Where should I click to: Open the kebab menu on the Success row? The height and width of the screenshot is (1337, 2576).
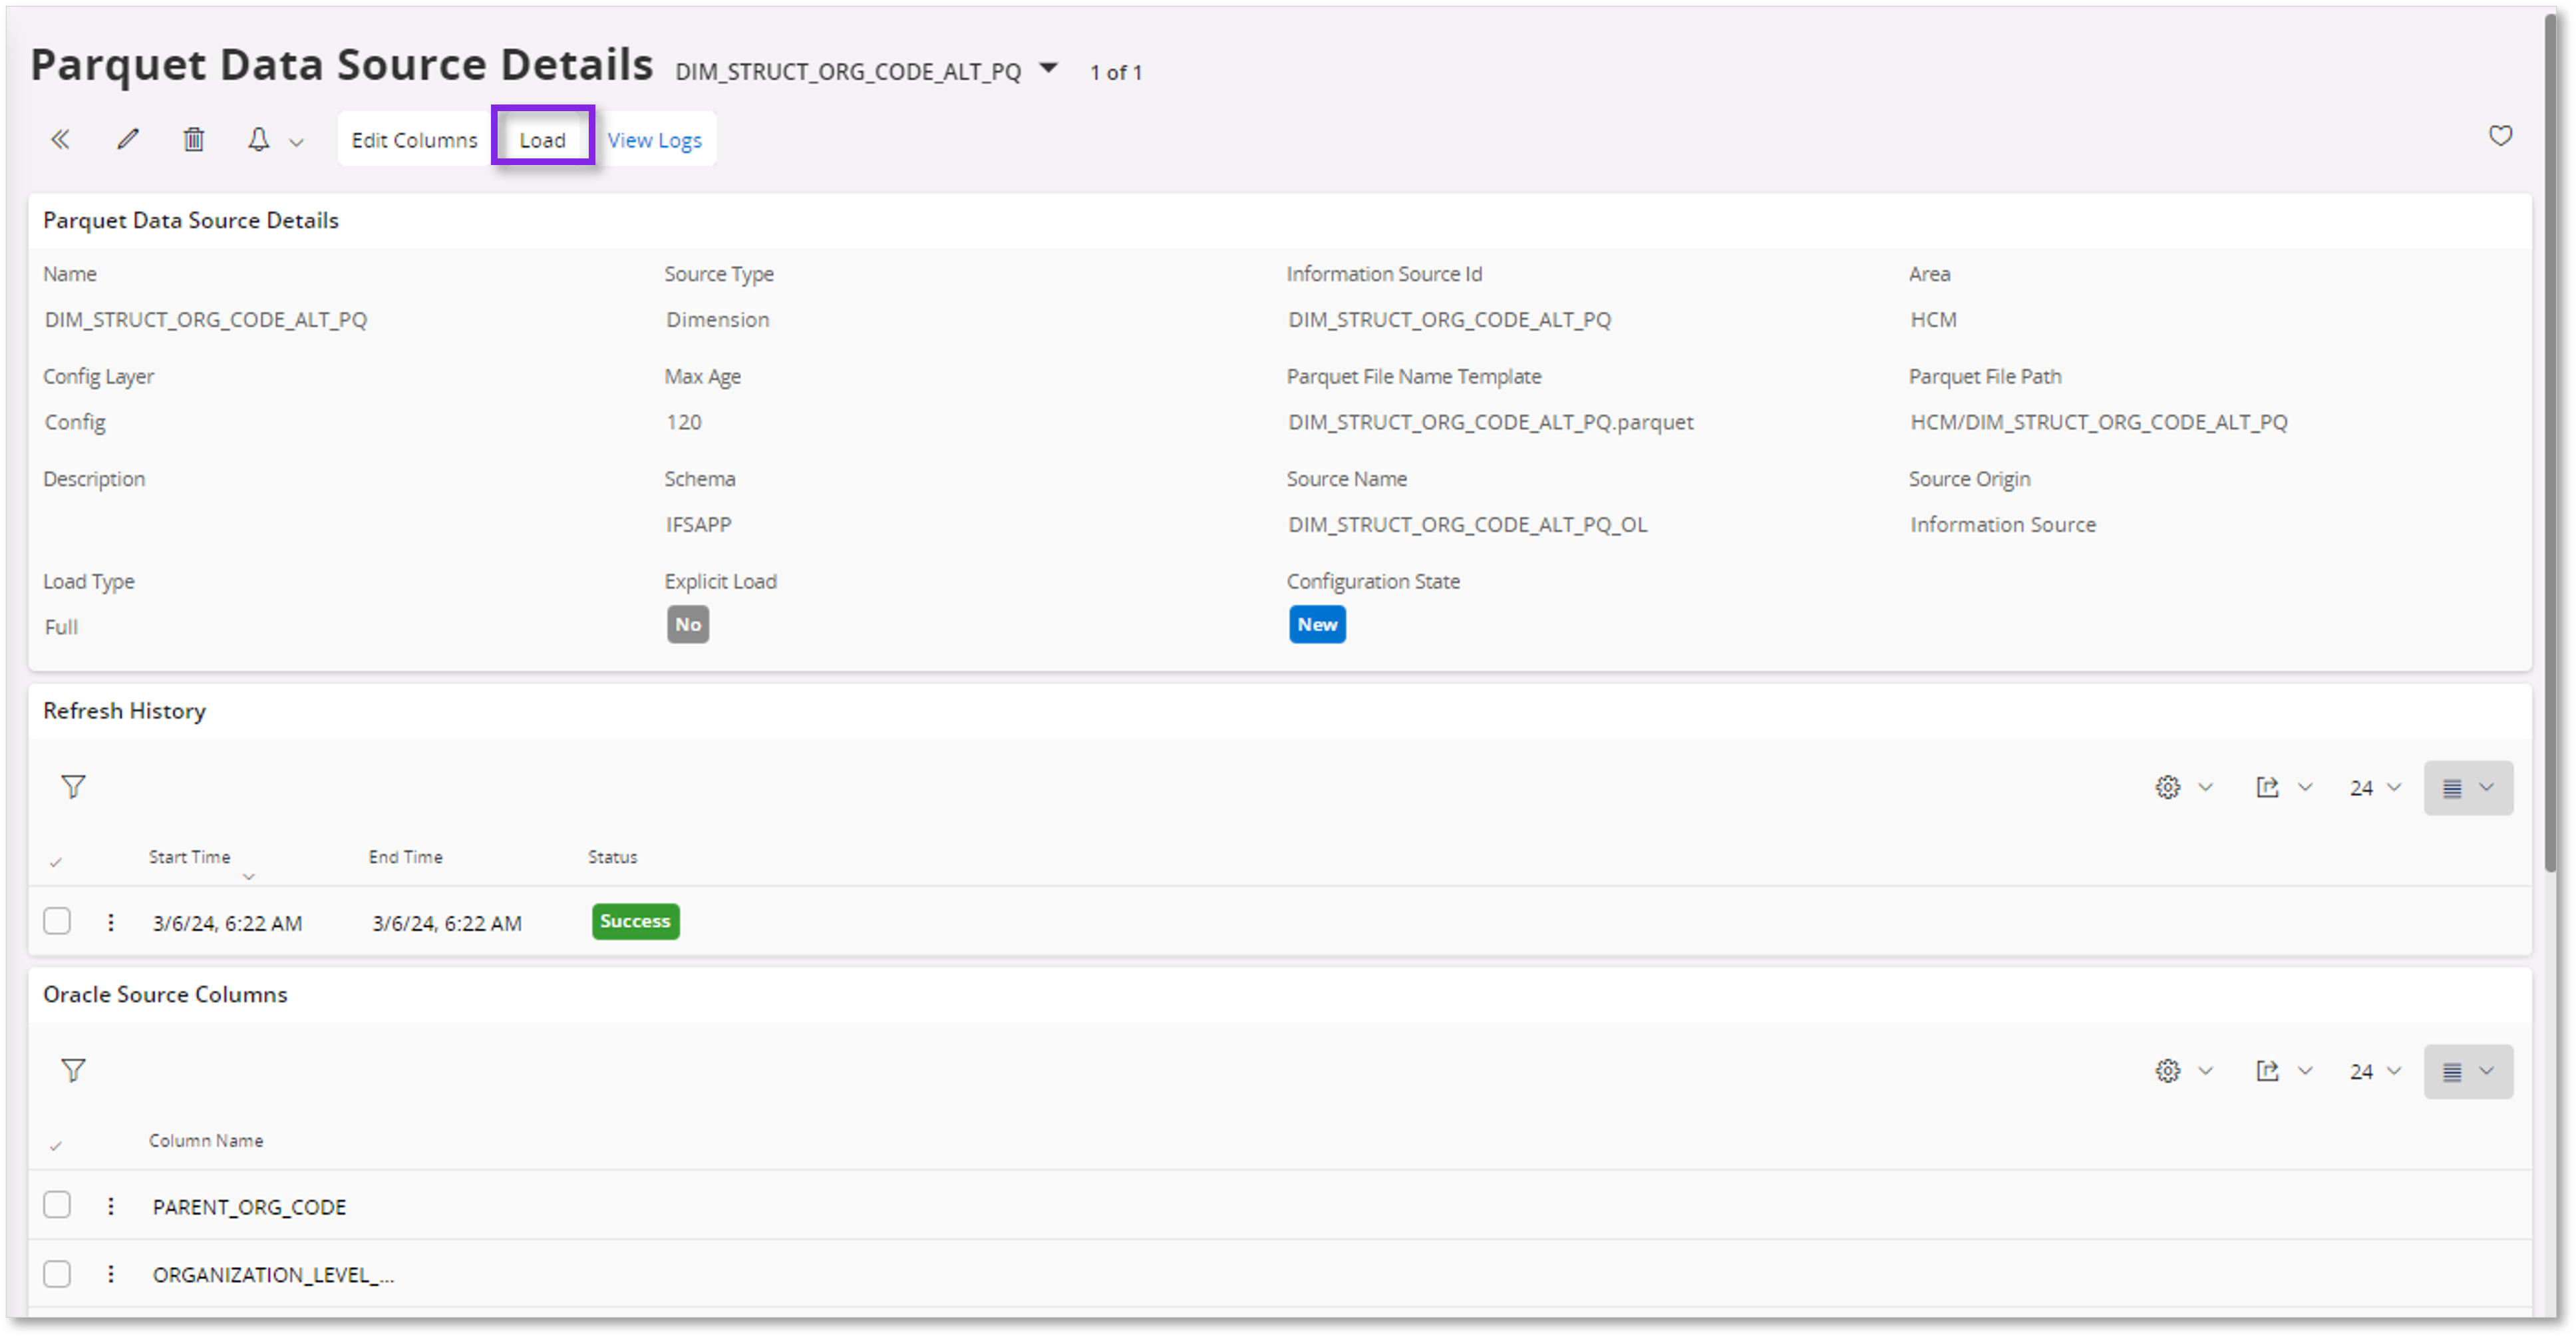110,922
